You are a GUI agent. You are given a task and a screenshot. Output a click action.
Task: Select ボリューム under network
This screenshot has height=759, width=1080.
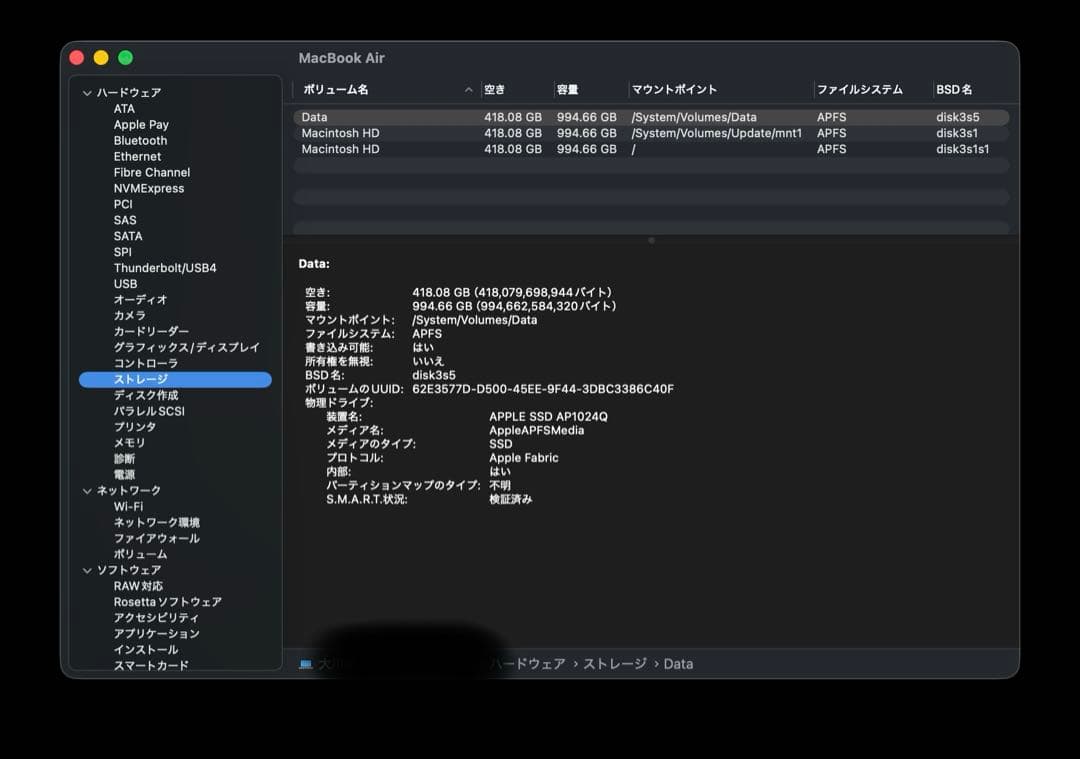[x=140, y=554]
